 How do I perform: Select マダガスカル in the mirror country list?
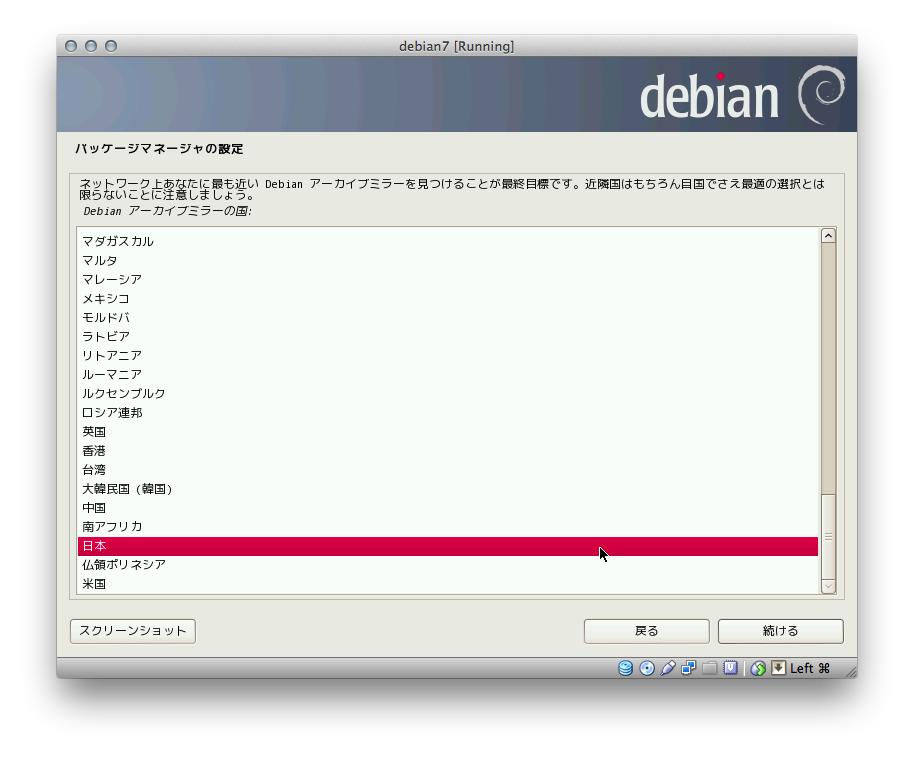point(448,241)
